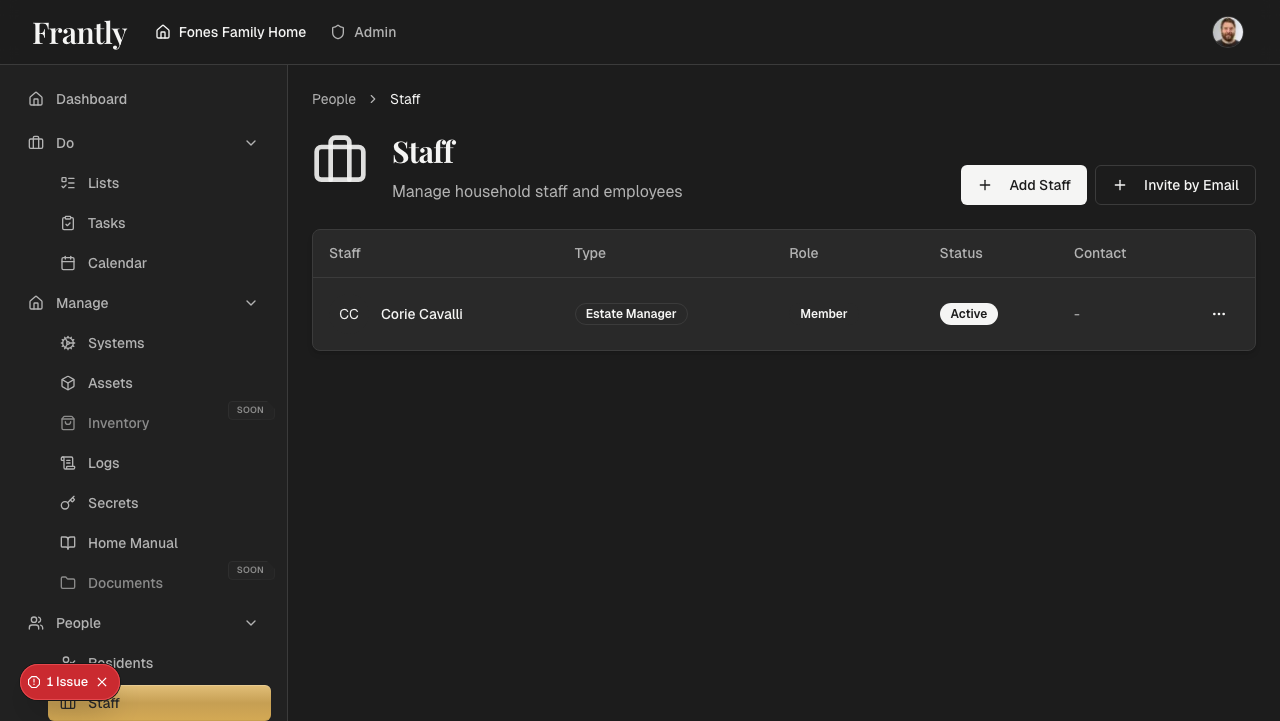This screenshot has width=1280, height=721.
Task: Open the Dashboard from the sidebar
Action: point(91,99)
